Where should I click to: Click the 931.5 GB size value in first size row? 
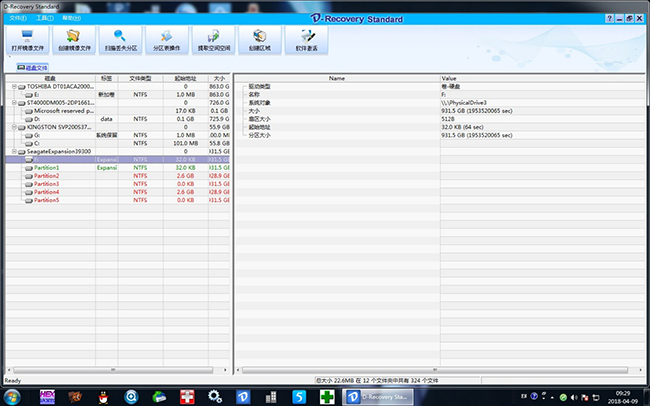tap(477, 111)
